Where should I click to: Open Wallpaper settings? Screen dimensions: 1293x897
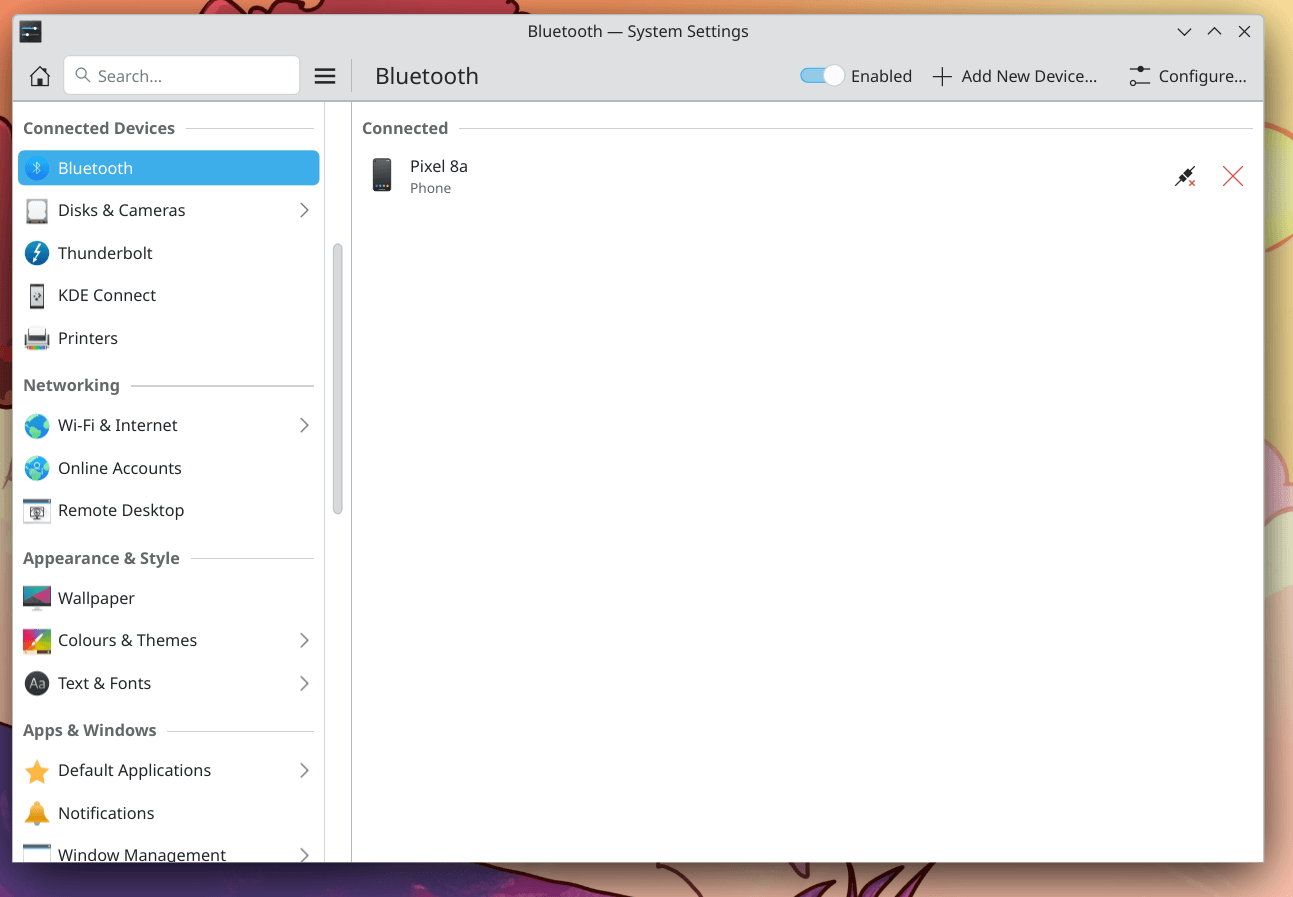tap(96, 598)
